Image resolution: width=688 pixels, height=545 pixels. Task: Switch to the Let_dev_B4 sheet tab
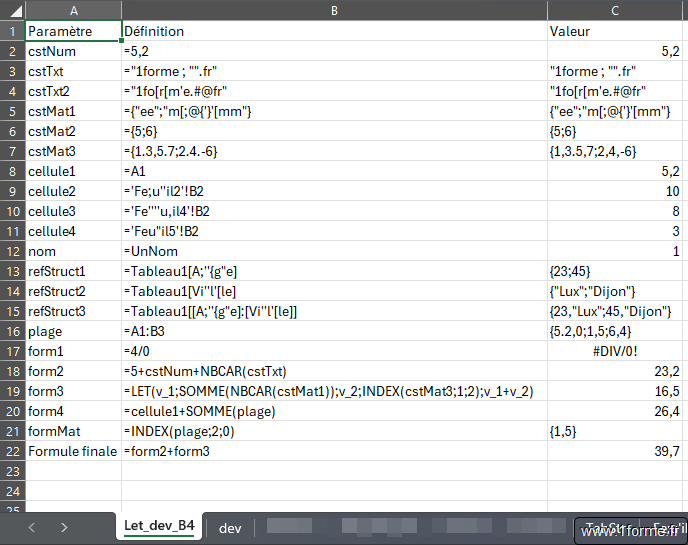pos(159,526)
